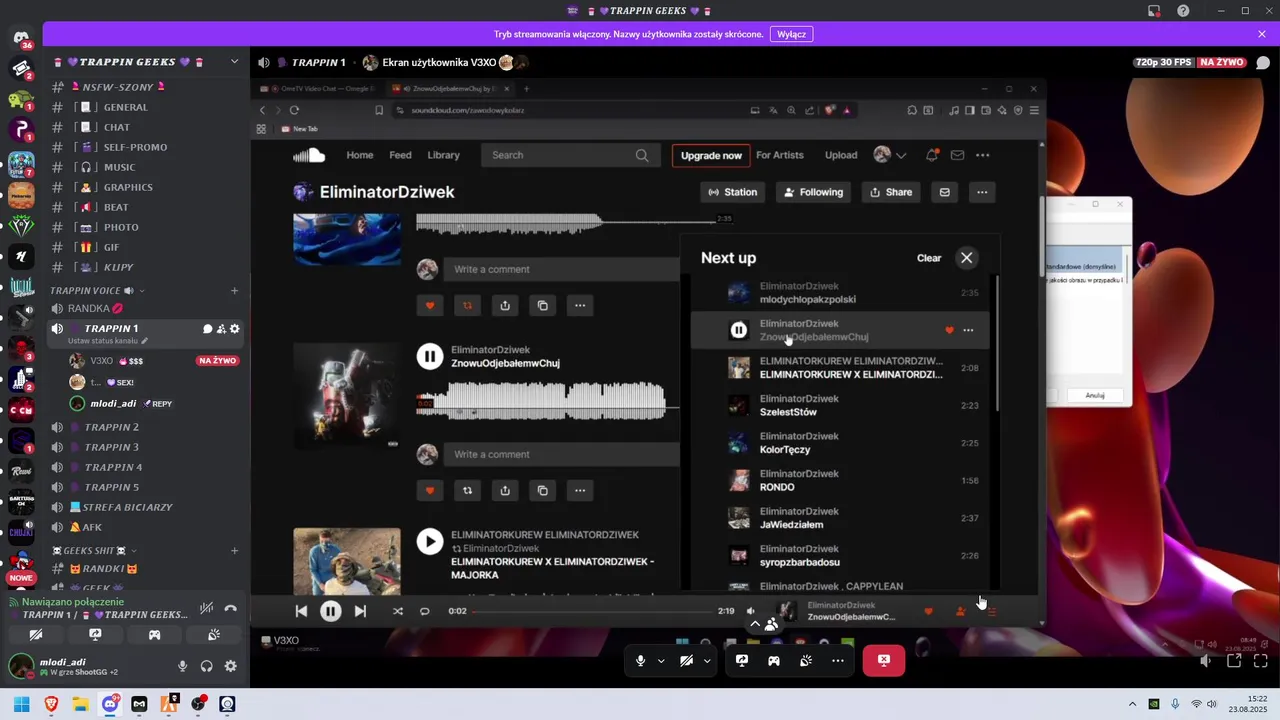Open SoundCloud Library tab in the stream
Image resolution: width=1280 pixels, height=720 pixels.
[443, 155]
